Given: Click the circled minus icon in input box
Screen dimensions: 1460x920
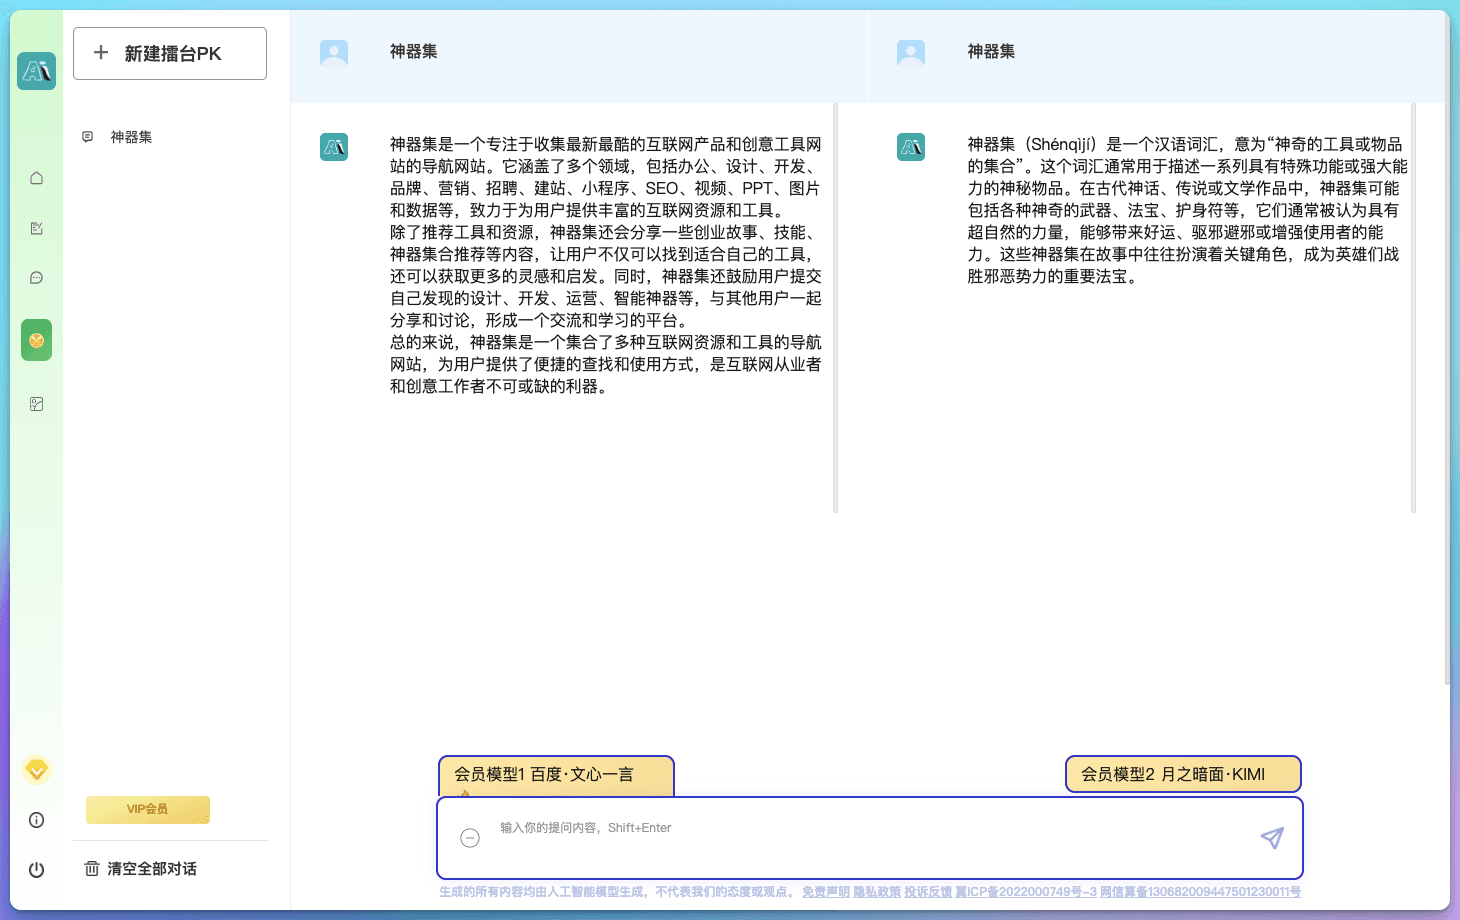Looking at the screenshot, I should point(470,838).
